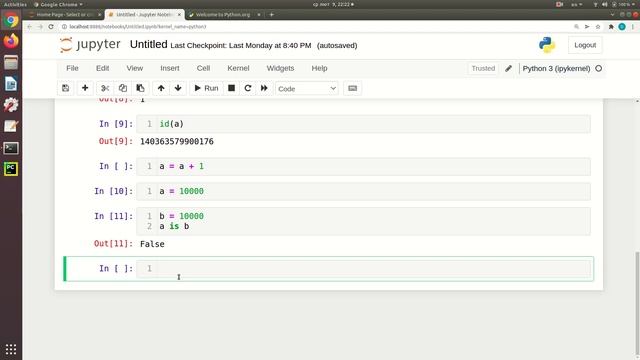Launch Firefox from the dock
Viewport: 640px width, 360px height.
click(x=11, y=41)
